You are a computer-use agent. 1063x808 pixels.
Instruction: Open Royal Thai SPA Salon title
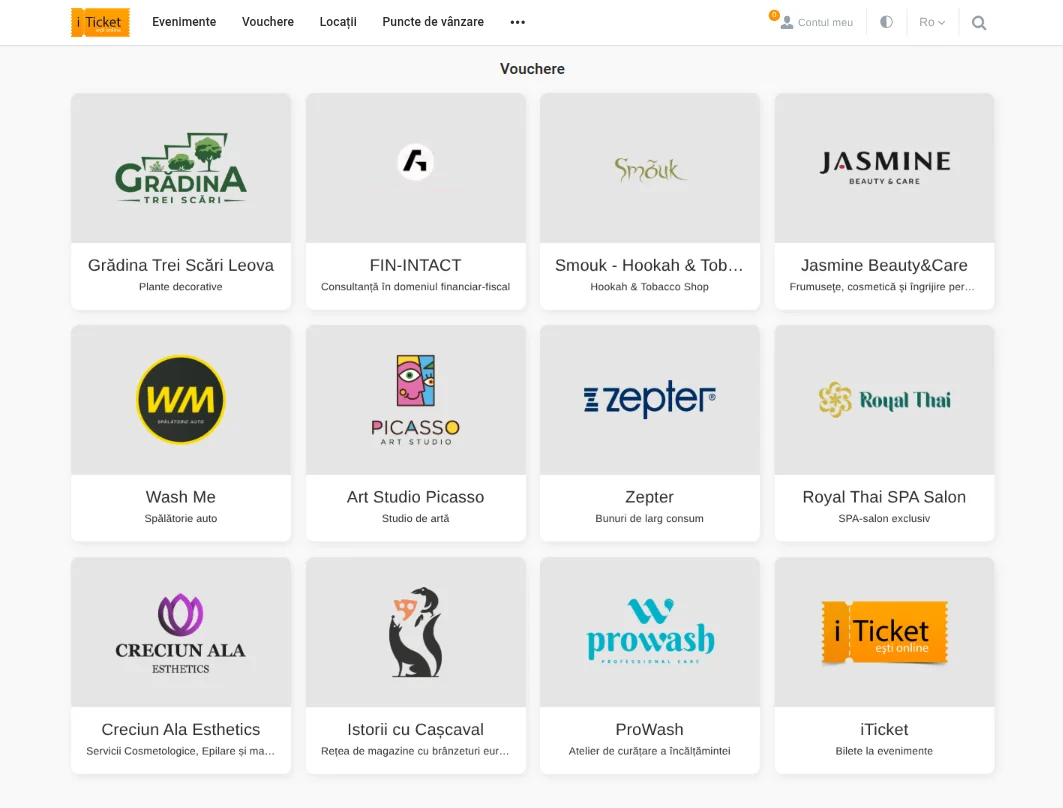(x=884, y=497)
